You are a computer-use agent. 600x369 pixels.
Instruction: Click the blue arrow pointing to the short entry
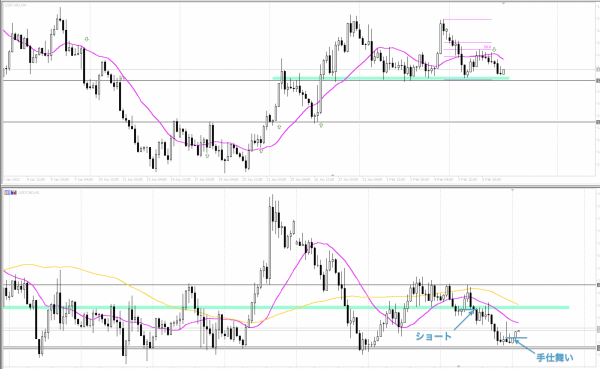point(464,320)
